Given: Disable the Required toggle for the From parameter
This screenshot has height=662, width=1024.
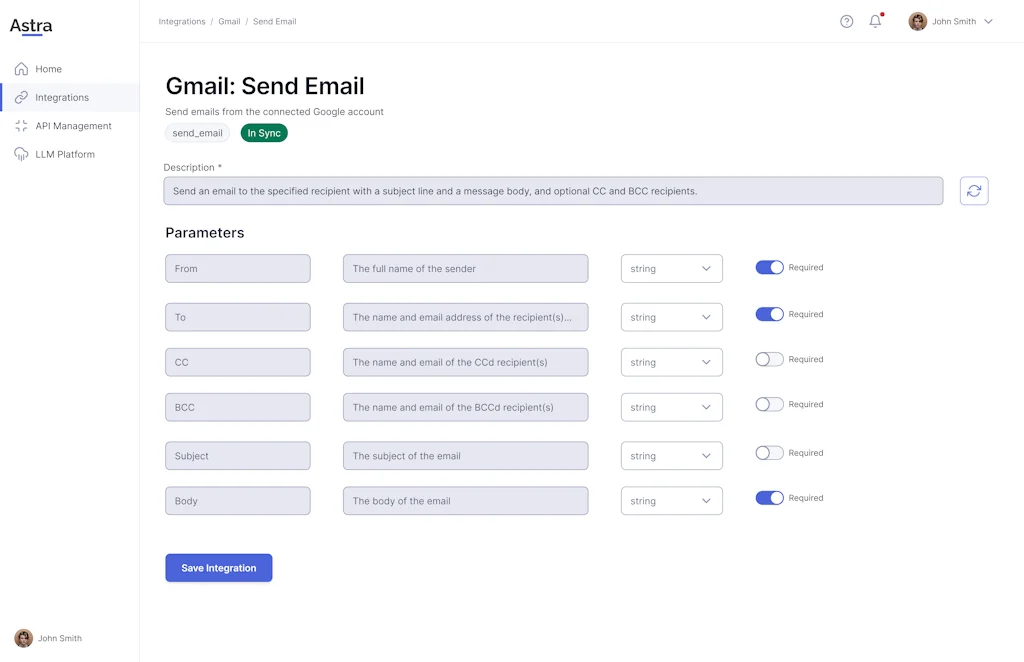Looking at the screenshot, I should point(770,267).
